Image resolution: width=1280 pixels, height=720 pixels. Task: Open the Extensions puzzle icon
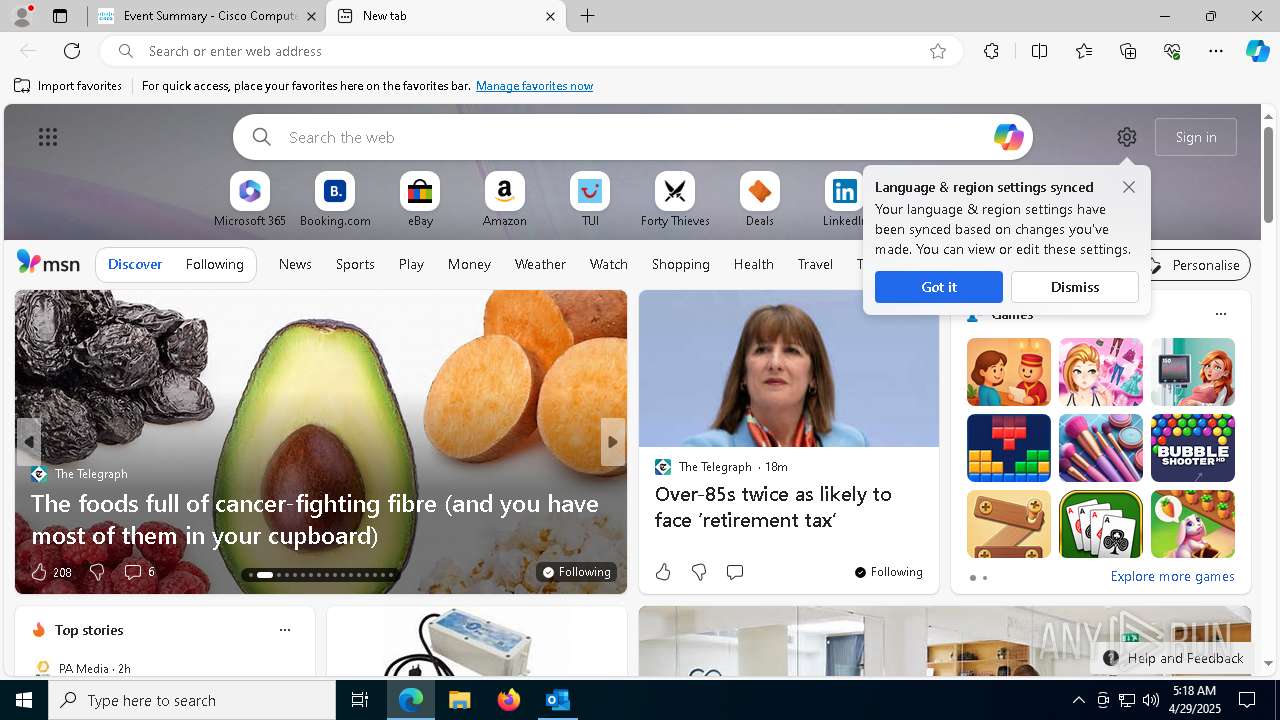(991, 51)
